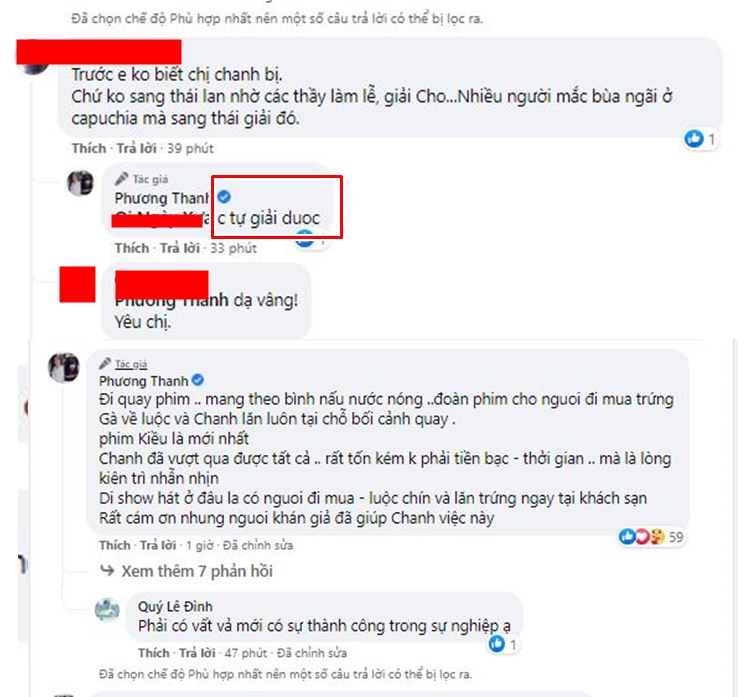Click the like reaction under Quý Lê Đình's comment
The image size is (749, 697).
coord(497,644)
